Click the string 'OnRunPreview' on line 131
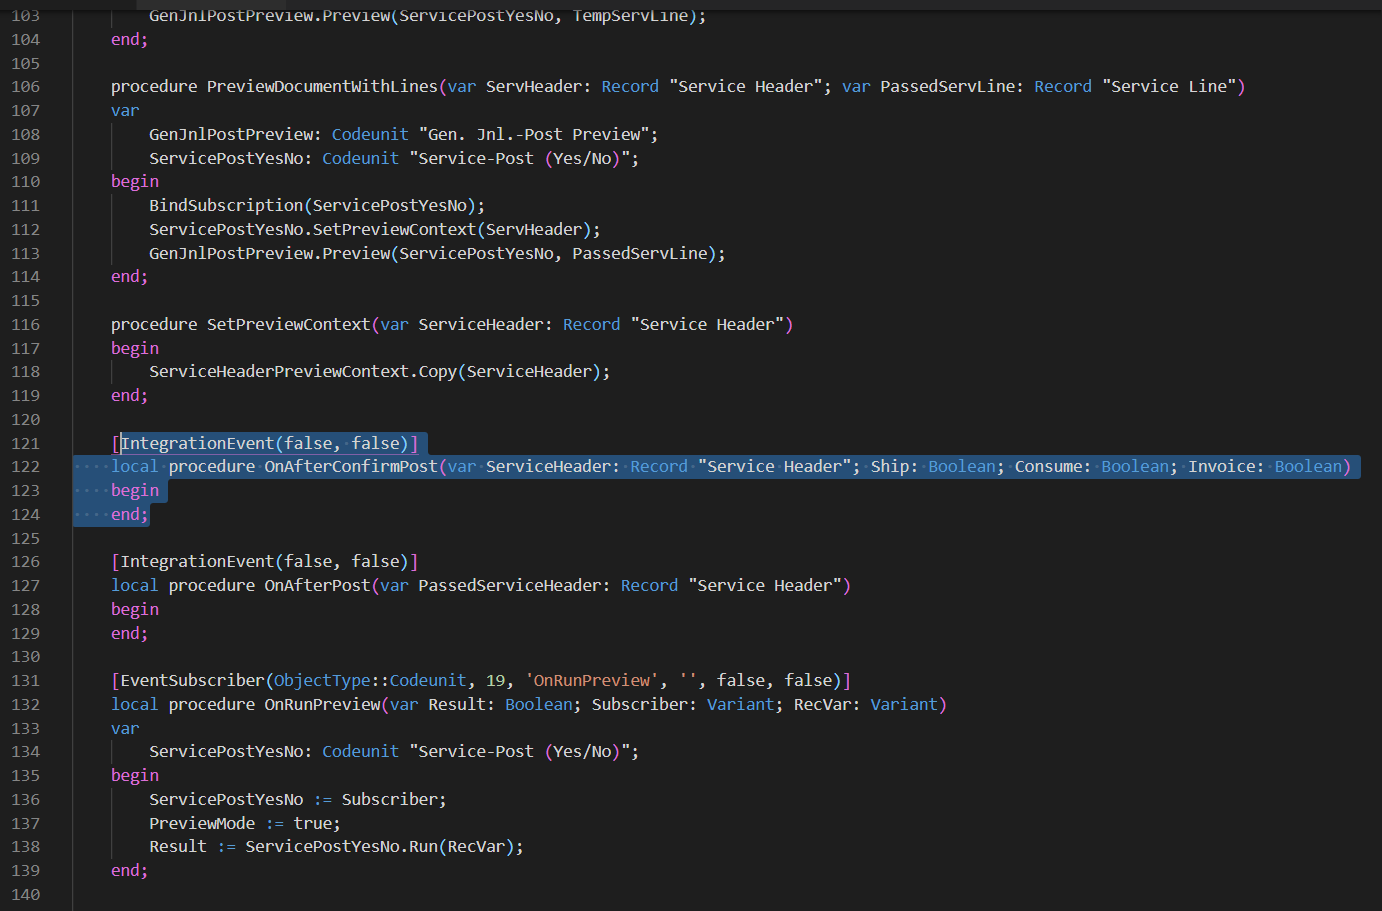 [x=592, y=680]
